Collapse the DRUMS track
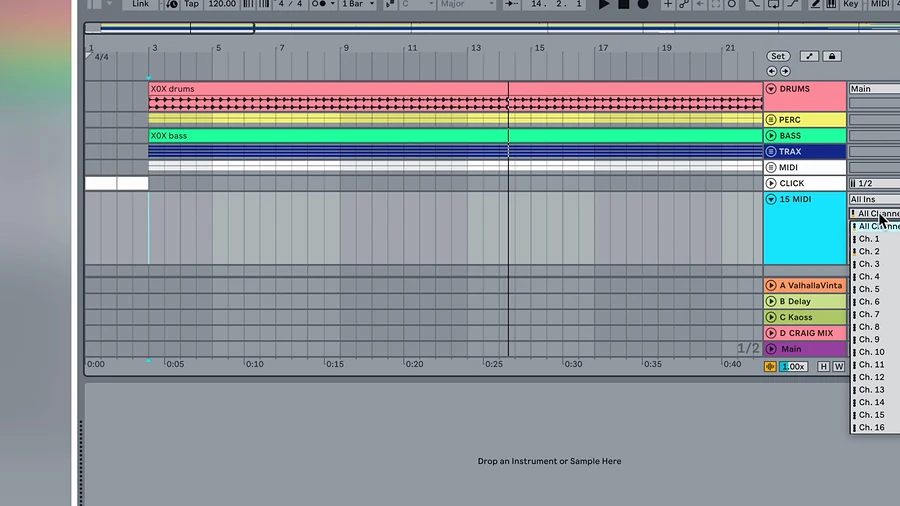Viewport: 900px width, 506px height. (x=771, y=89)
